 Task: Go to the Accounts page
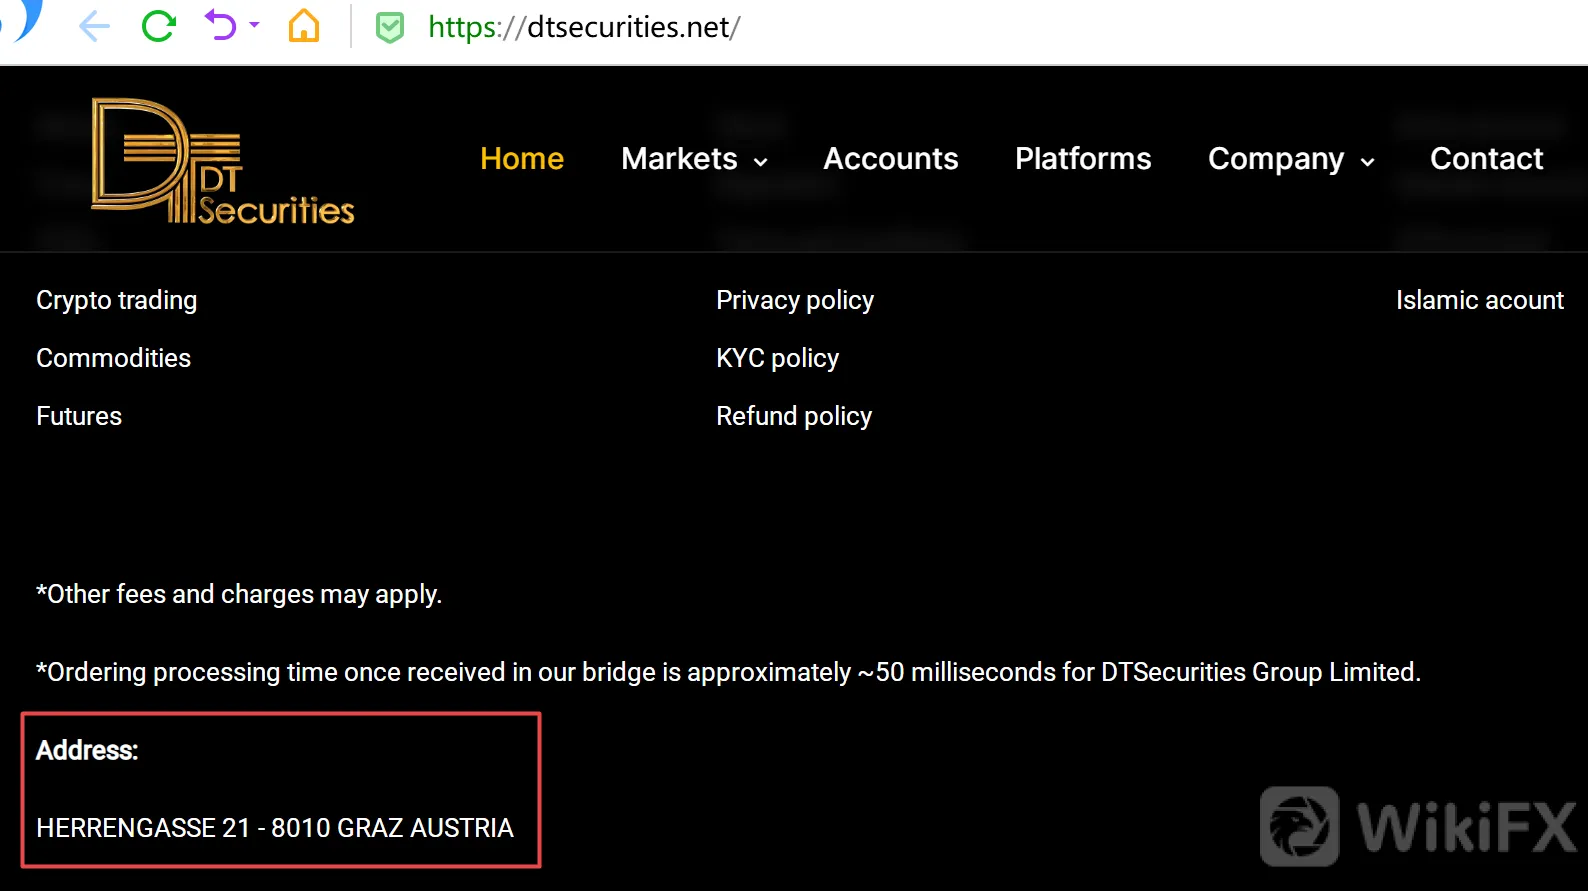click(891, 158)
